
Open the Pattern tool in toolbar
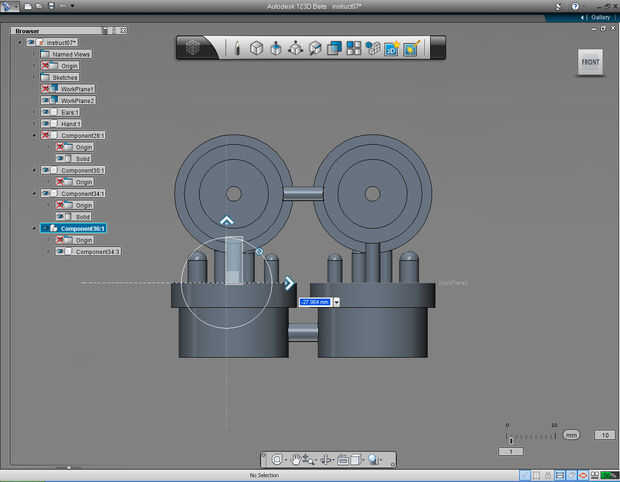coord(354,47)
